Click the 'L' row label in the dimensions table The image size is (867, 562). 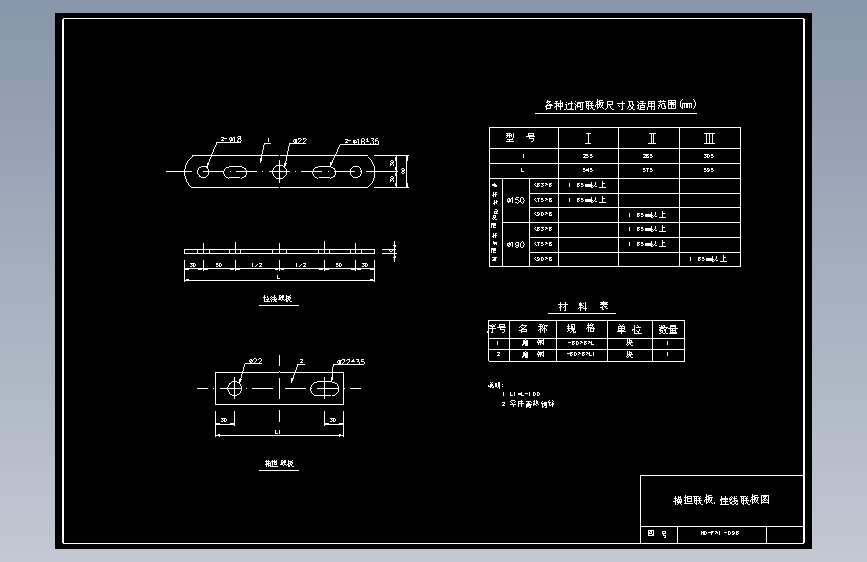pyautogui.click(x=523, y=170)
